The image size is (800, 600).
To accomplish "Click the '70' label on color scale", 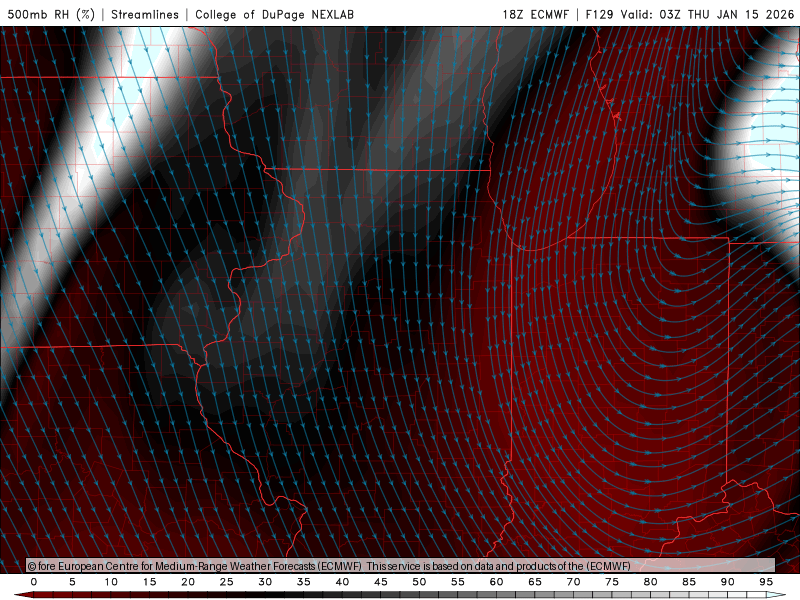I will point(573,582).
